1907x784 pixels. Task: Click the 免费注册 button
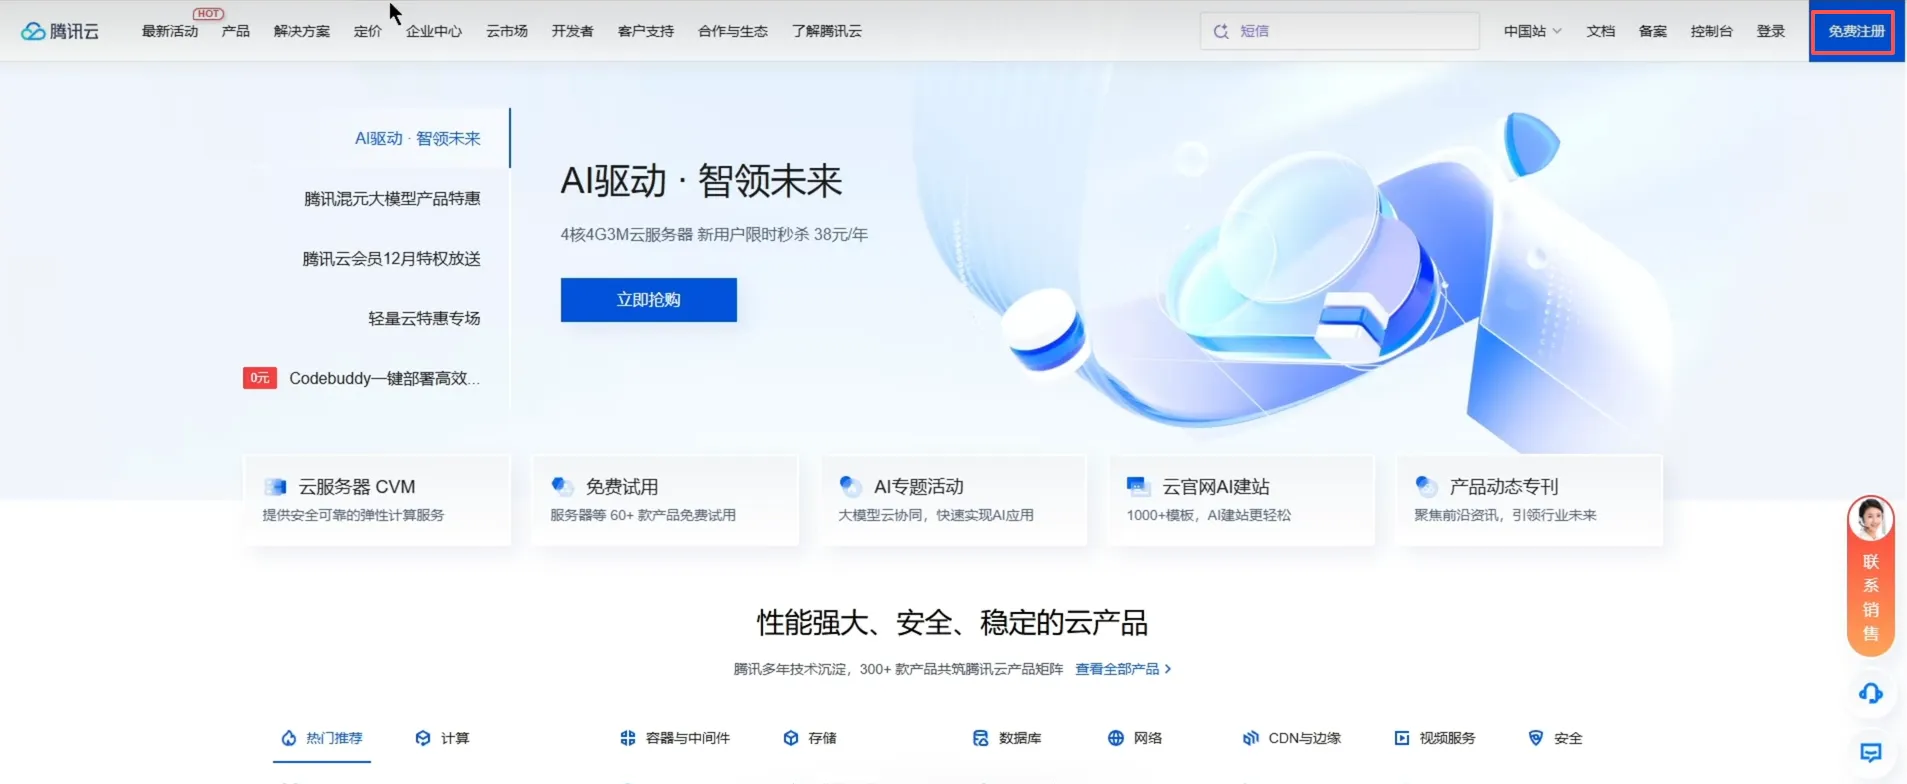1856,31
